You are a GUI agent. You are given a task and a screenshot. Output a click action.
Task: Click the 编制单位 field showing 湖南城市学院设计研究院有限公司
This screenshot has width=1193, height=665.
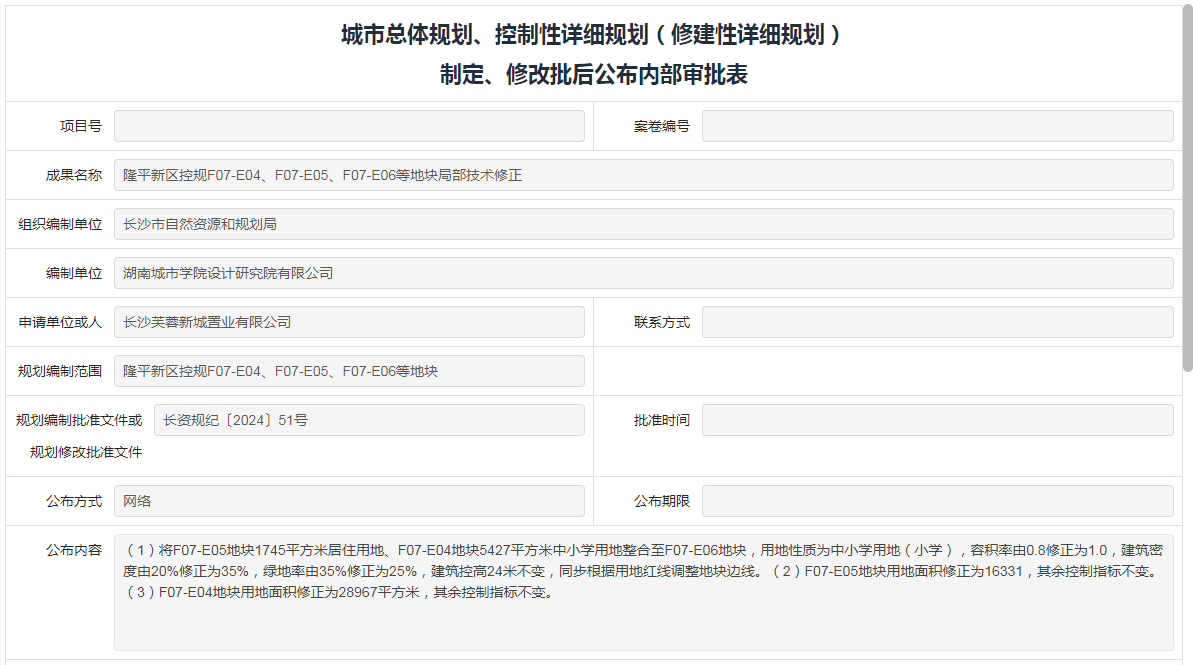(643, 273)
